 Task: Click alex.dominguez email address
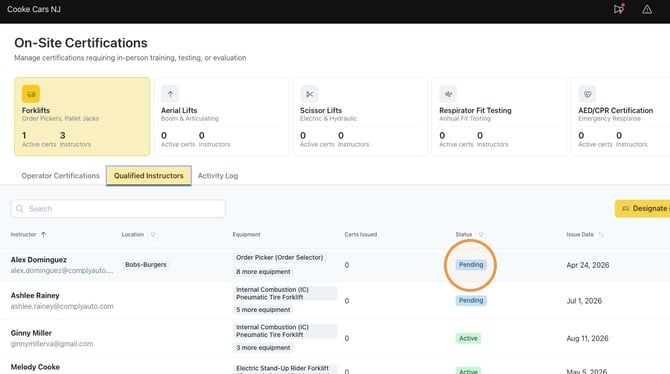point(62,270)
